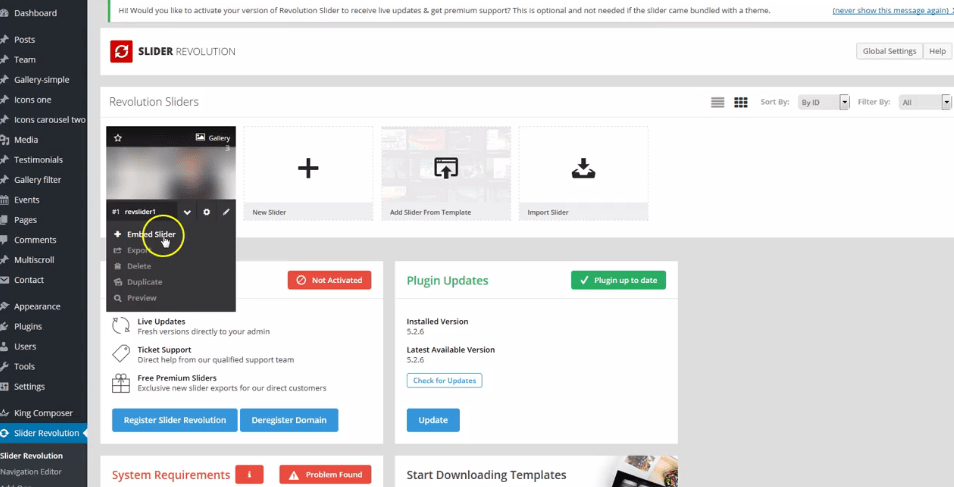Image resolution: width=954 pixels, height=487 pixels.
Task: Open revslider1 settings gear icon
Action: pos(207,212)
